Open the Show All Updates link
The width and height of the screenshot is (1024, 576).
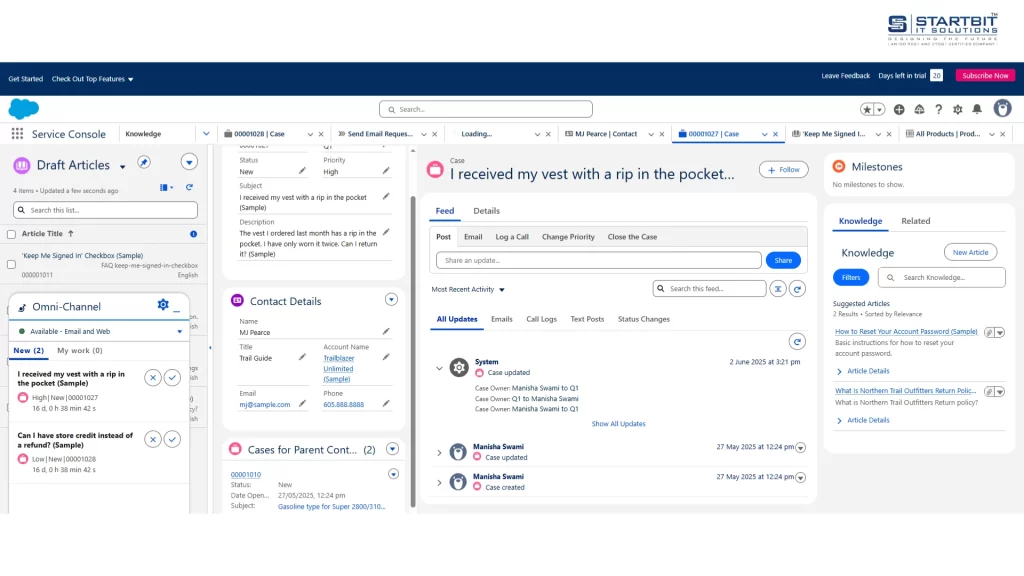[618, 424]
